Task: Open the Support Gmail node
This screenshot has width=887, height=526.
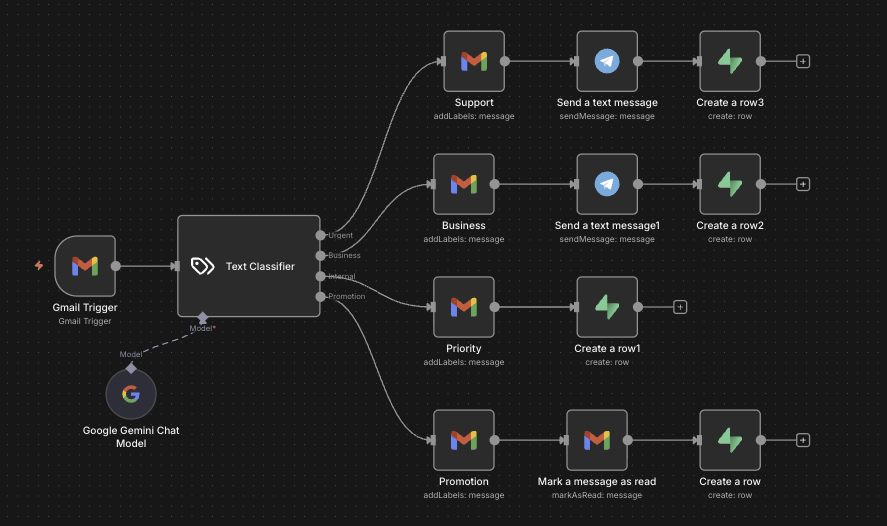Action: click(474, 61)
